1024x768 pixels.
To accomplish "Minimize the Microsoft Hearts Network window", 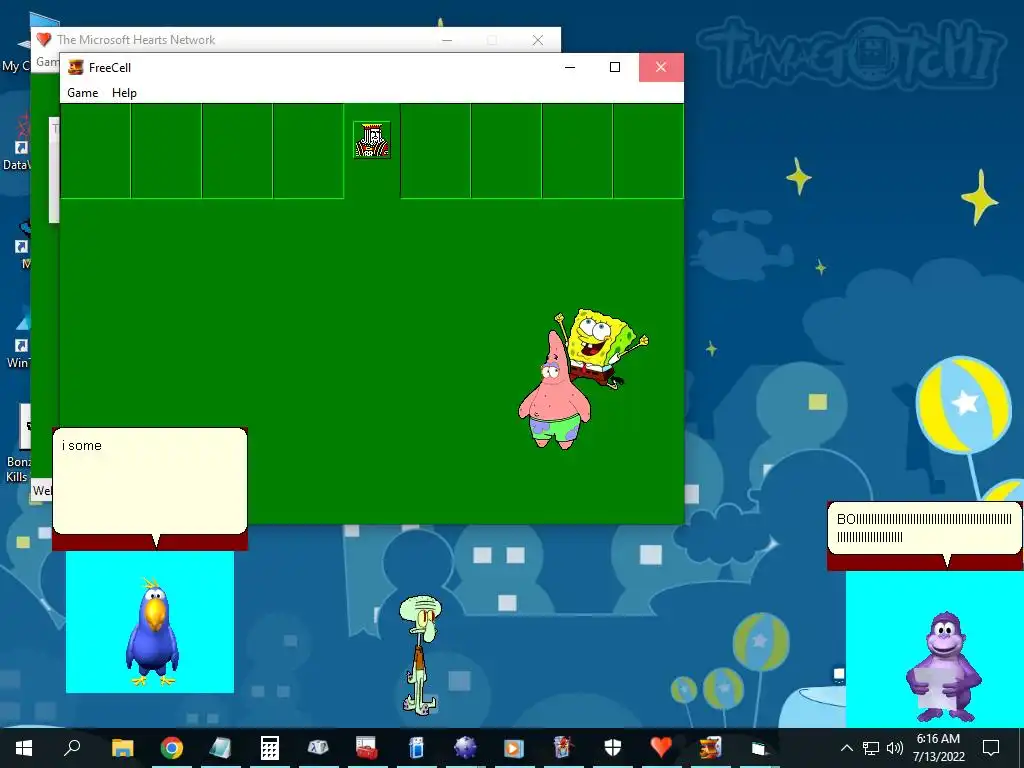I will [x=447, y=40].
